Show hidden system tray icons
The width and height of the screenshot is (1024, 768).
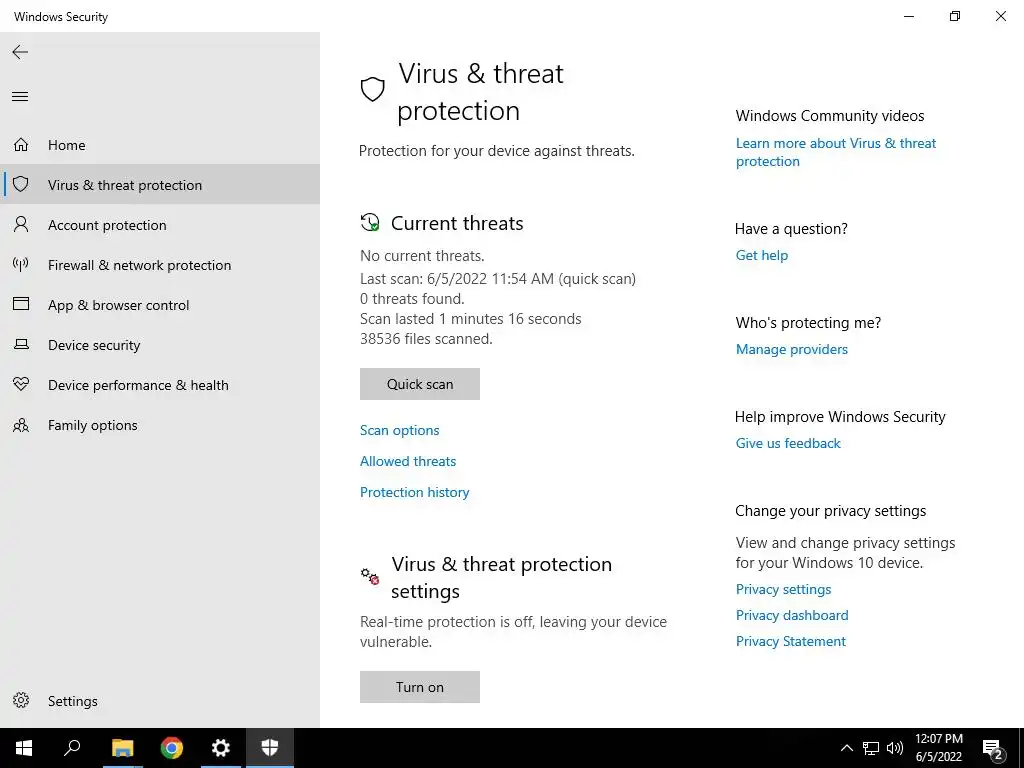pyautogui.click(x=846, y=748)
